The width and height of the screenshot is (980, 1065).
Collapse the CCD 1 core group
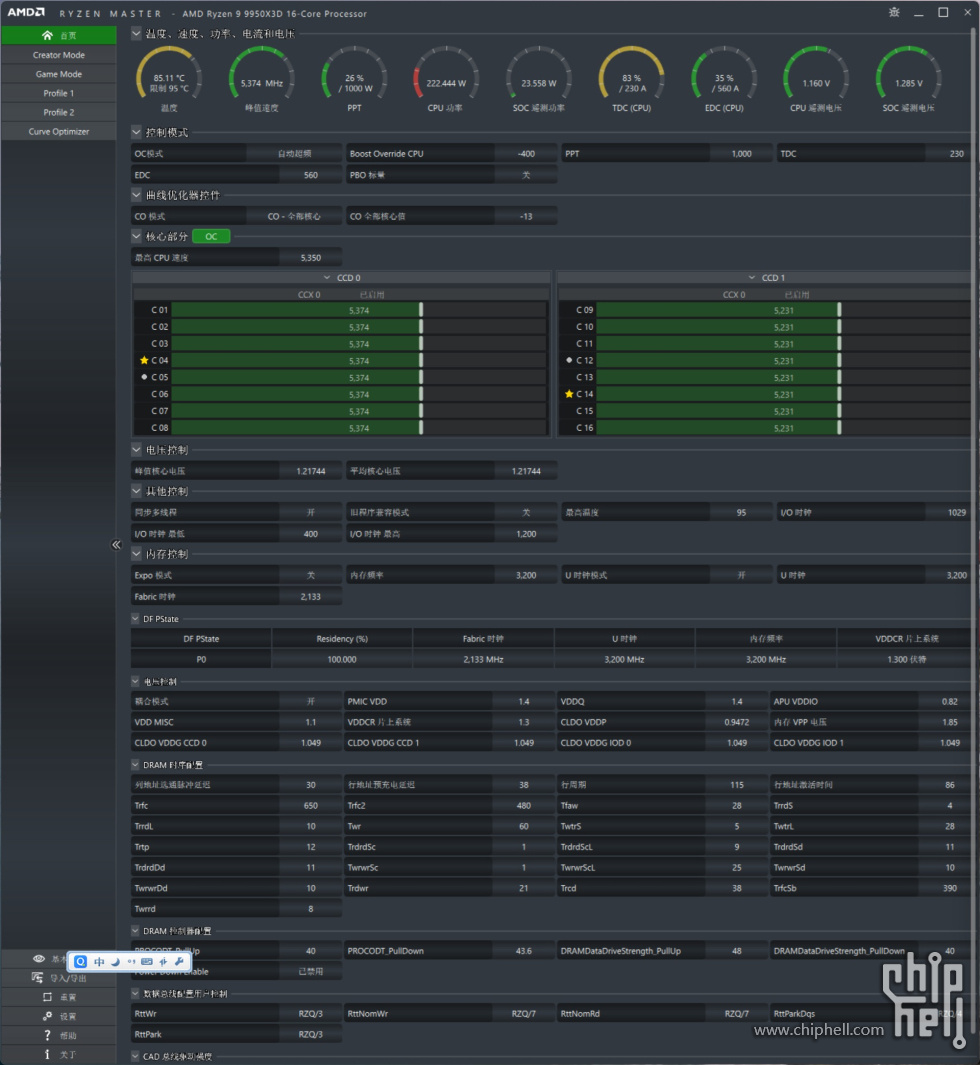(752, 278)
